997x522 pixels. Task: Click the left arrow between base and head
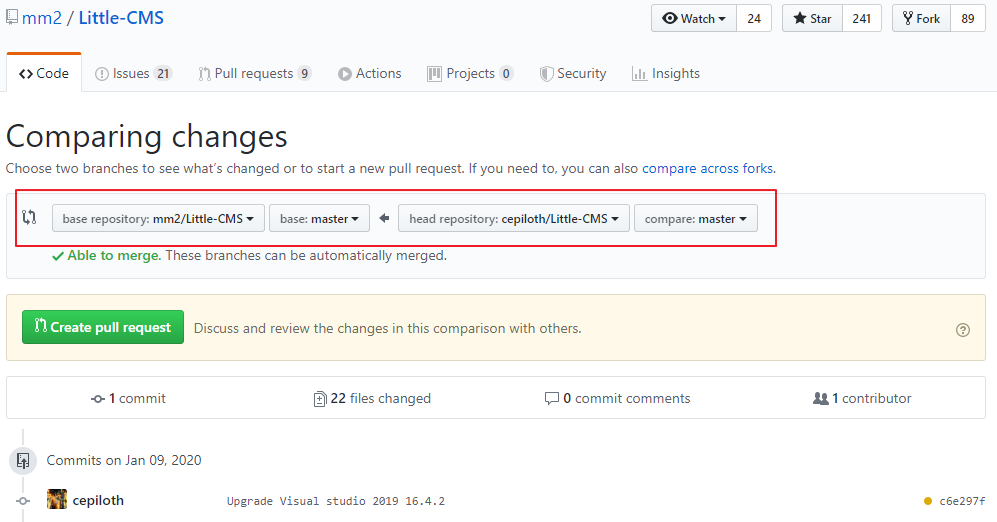(384, 218)
